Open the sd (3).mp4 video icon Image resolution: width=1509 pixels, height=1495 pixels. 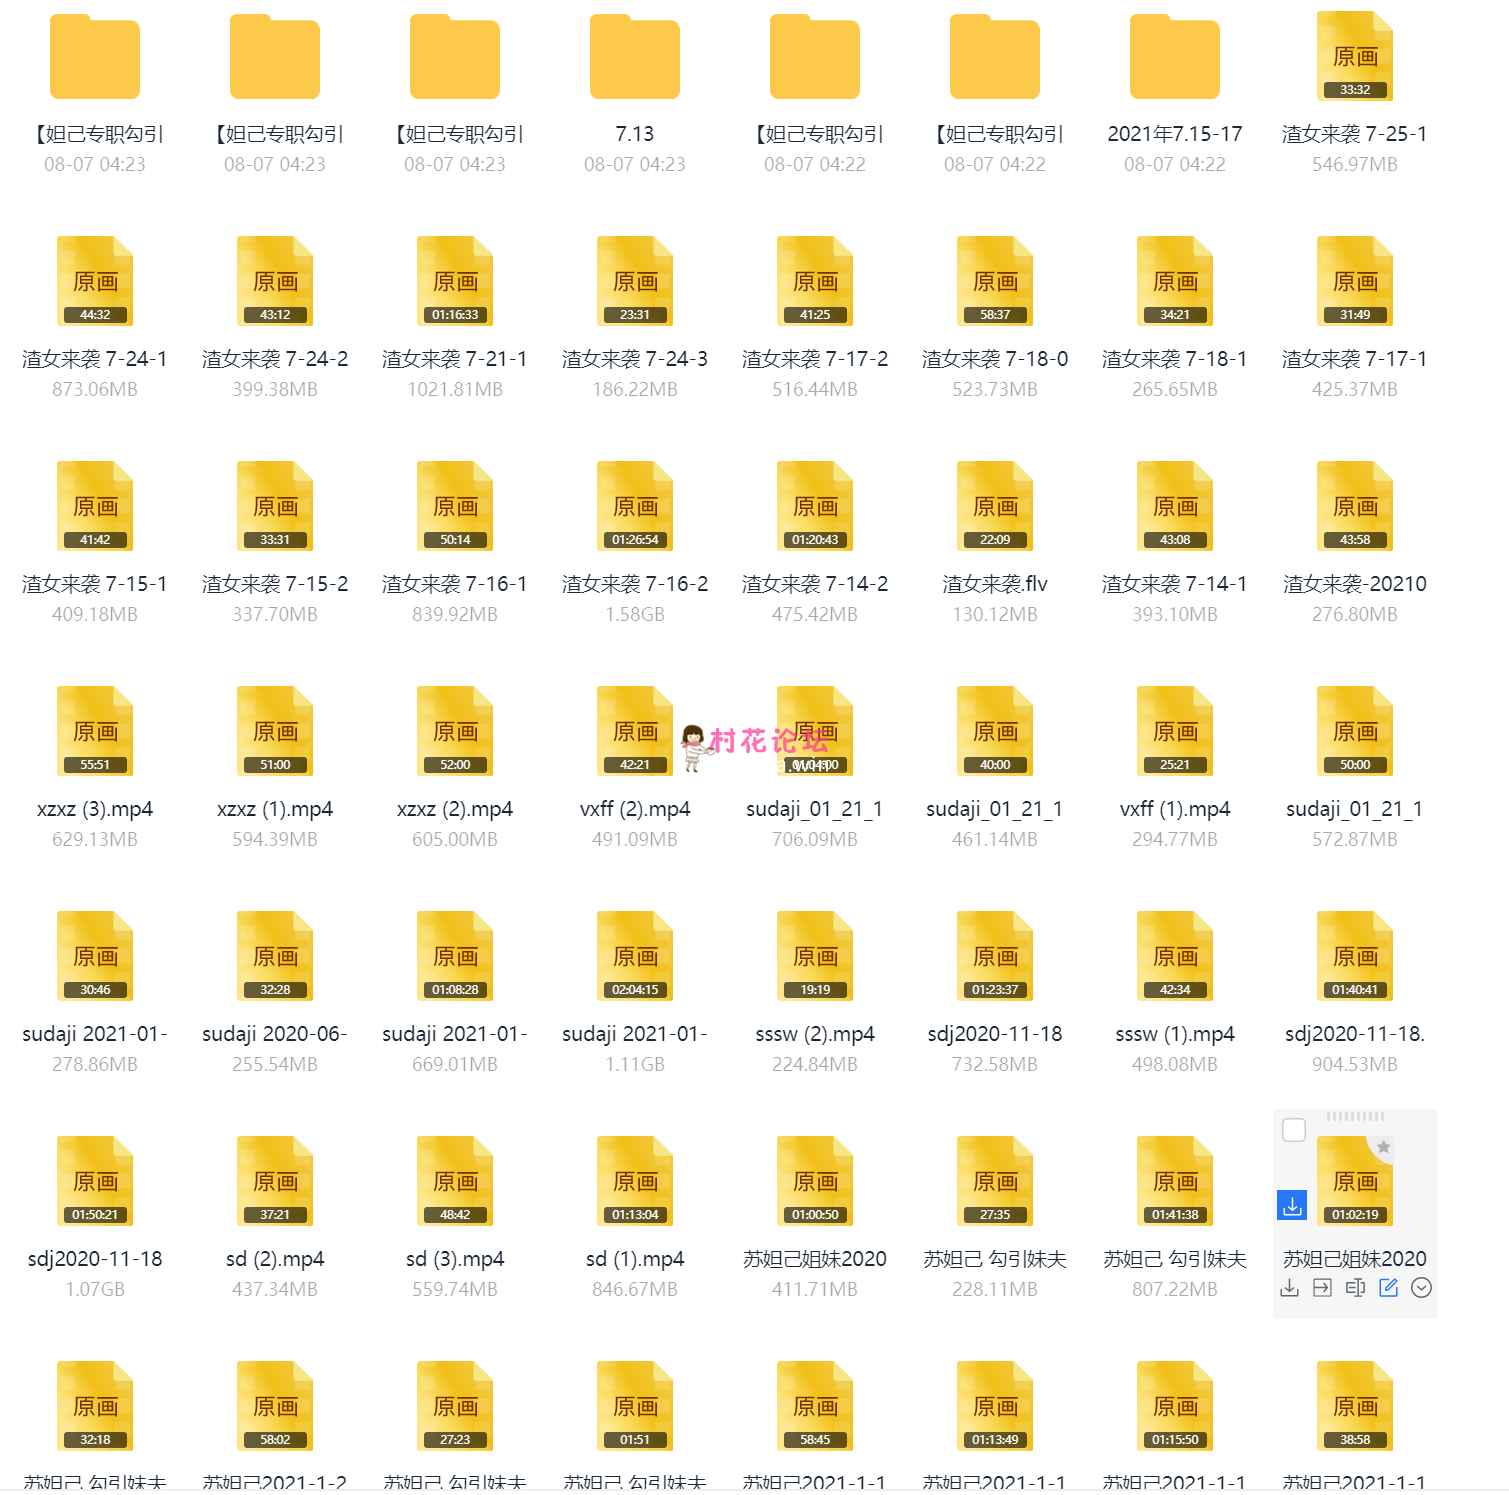point(455,1181)
